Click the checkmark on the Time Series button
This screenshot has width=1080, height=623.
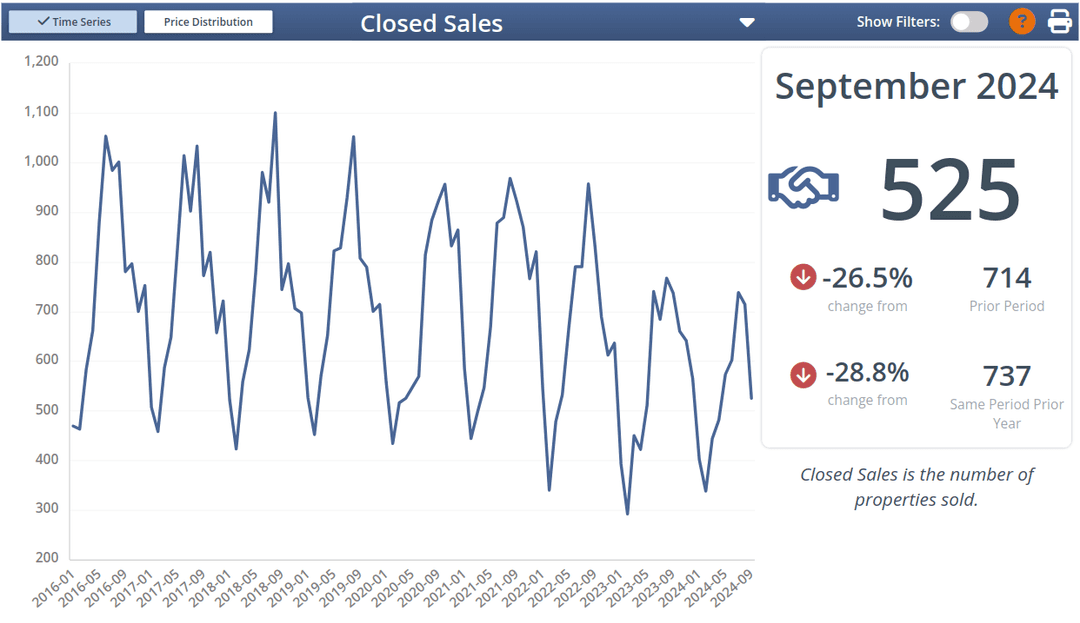[x=41, y=20]
